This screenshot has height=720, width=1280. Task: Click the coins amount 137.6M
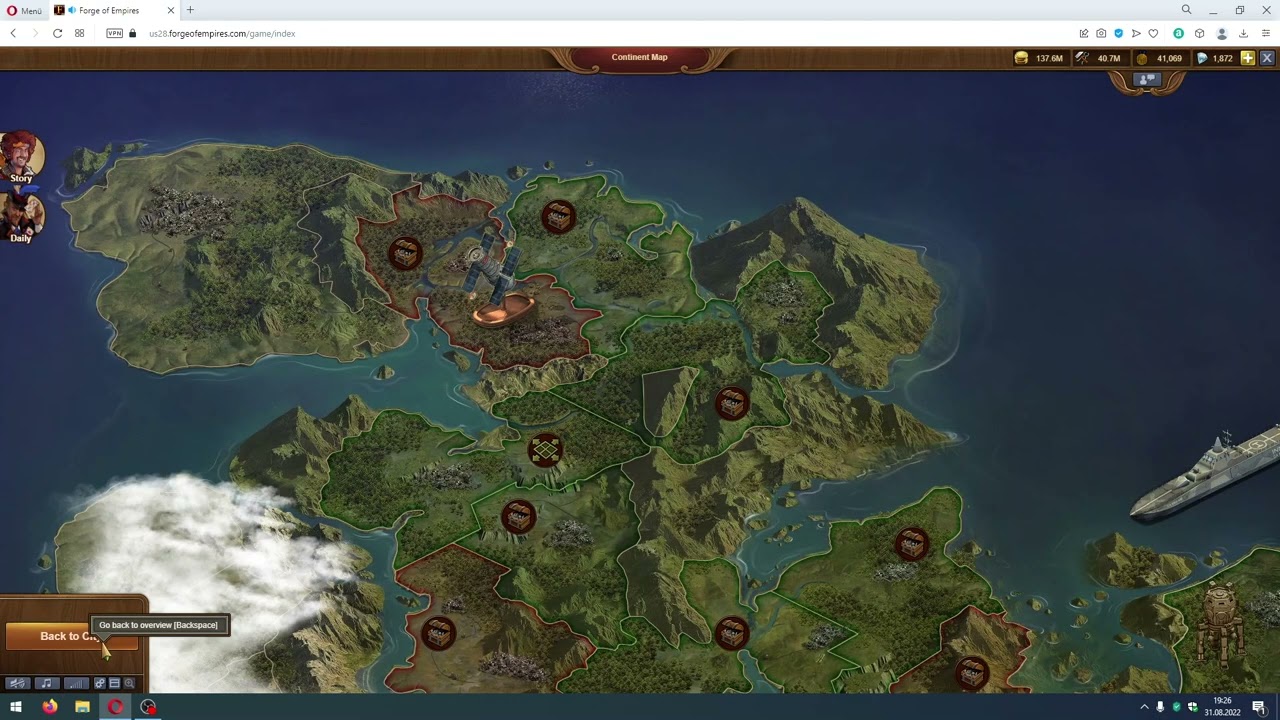1049,59
